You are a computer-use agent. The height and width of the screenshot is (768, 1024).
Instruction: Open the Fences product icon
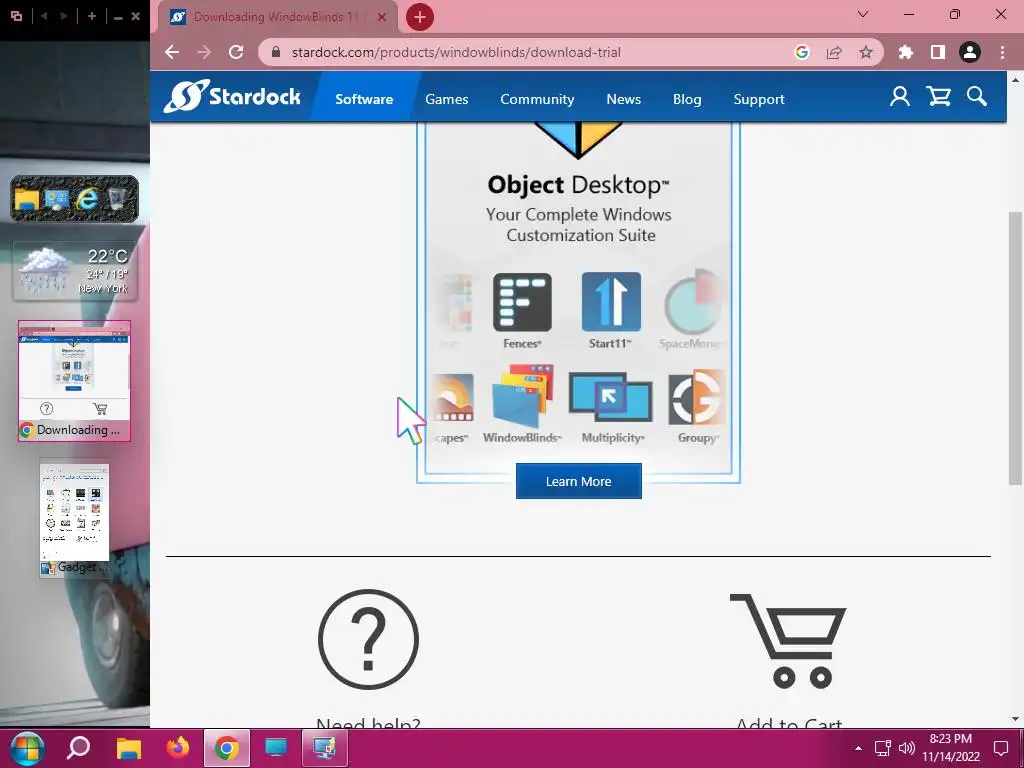coord(522,302)
